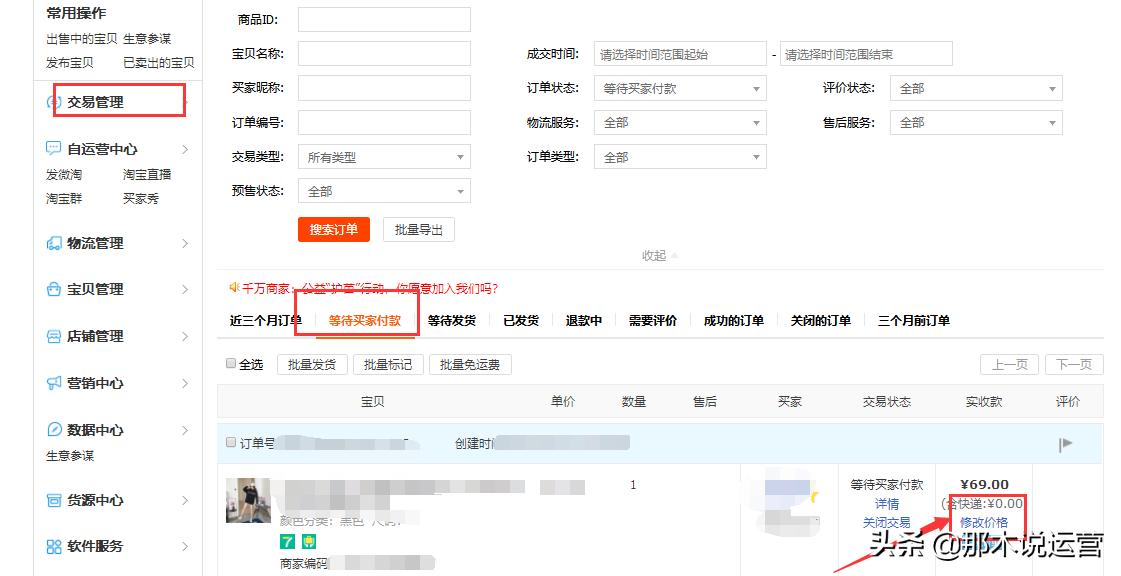This screenshot has width=1121, height=576.
Task: Click the 搜索订单 search button
Action: click(333, 229)
